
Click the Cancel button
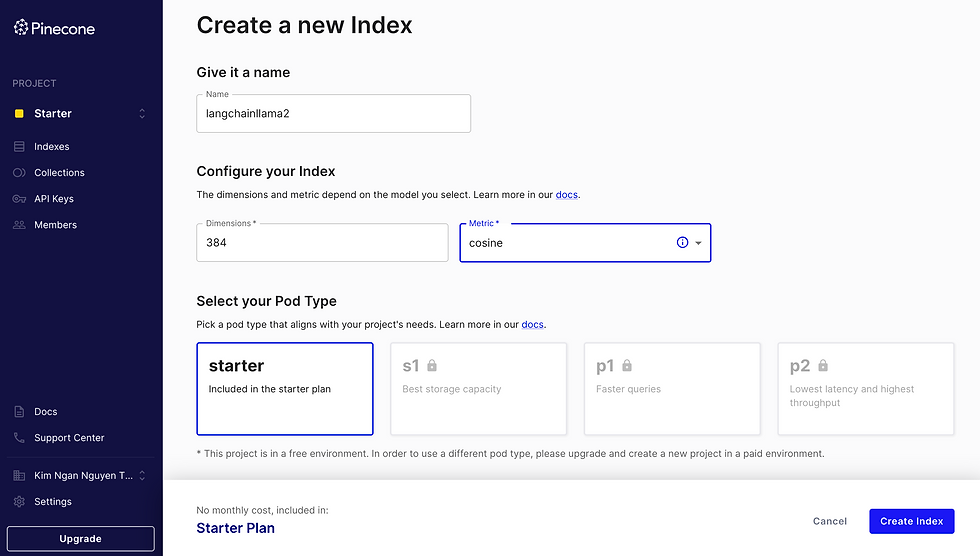tap(829, 521)
